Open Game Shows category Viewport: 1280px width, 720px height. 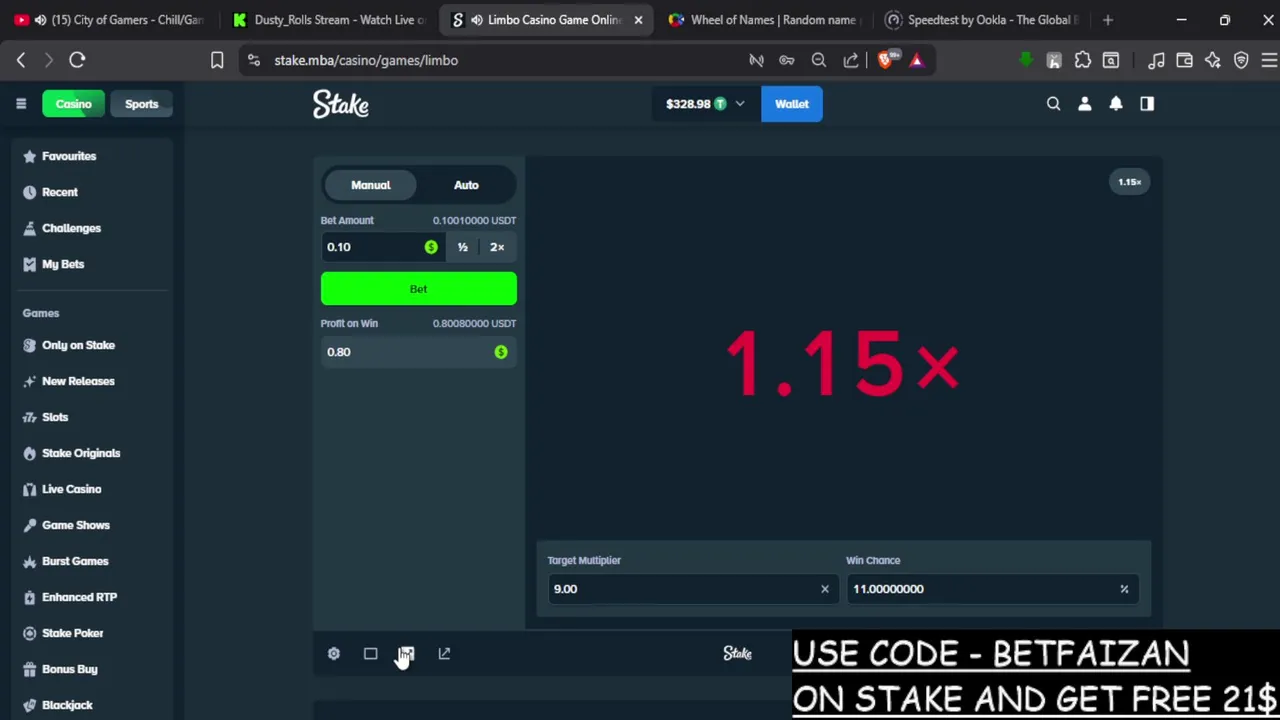(x=76, y=525)
